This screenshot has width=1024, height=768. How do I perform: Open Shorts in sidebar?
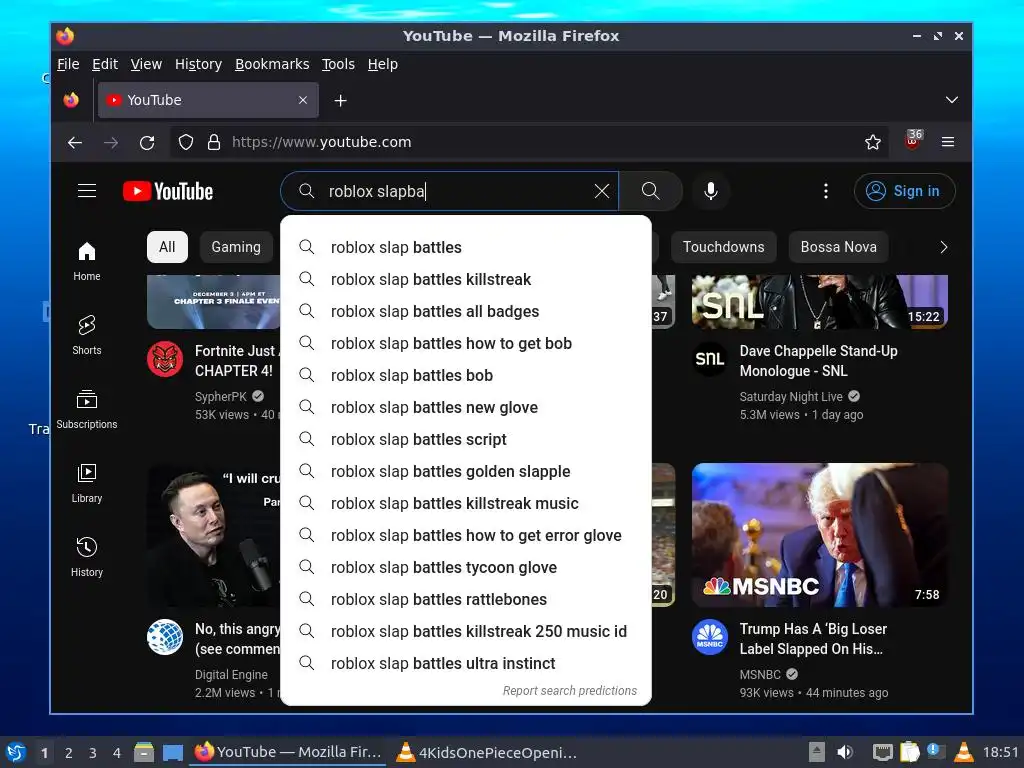87,335
